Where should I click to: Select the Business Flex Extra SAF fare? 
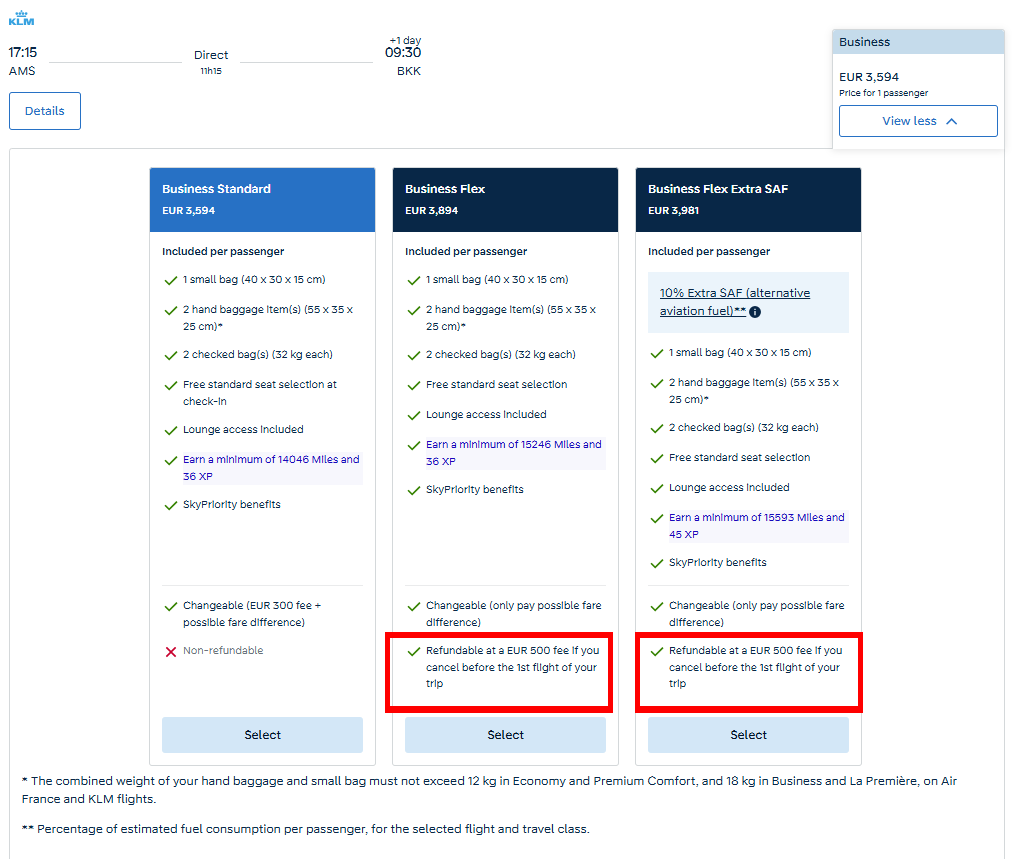[748, 734]
